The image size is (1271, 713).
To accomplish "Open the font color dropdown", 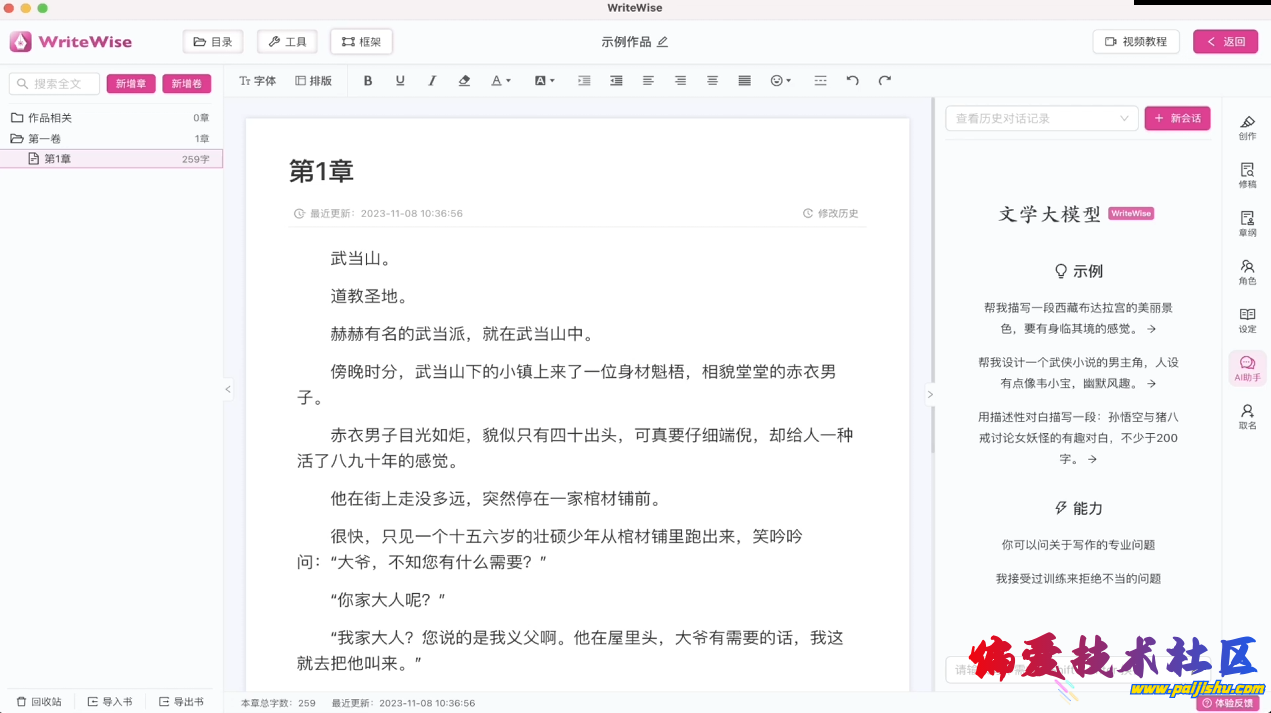I will (500, 81).
